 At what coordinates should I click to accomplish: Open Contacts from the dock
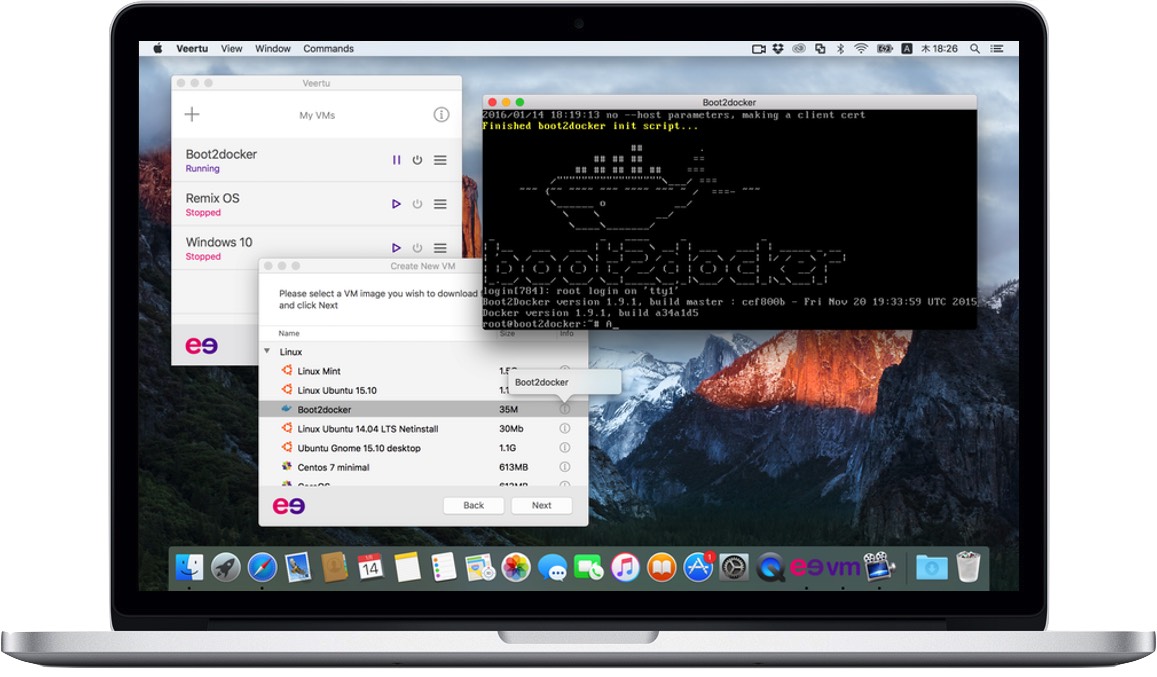pos(334,568)
